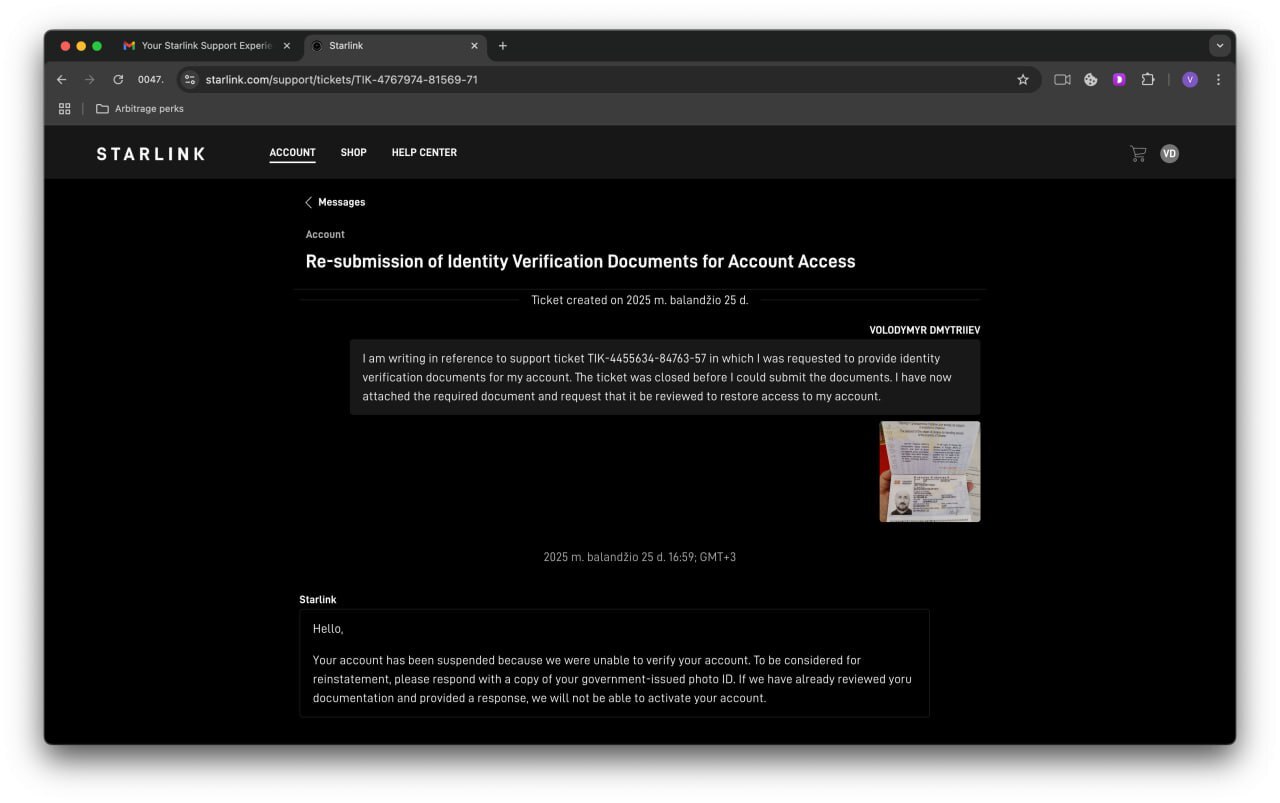Image resolution: width=1280 pixels, height=803 pixels.
Task: Select the HELP CENTER menu item
Action: click(x=424, y=153)
